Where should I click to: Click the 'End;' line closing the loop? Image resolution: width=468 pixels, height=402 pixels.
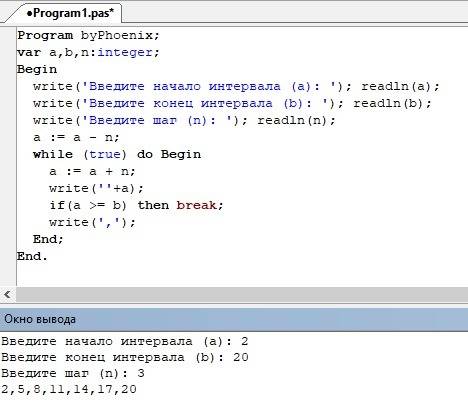[48, 239]
